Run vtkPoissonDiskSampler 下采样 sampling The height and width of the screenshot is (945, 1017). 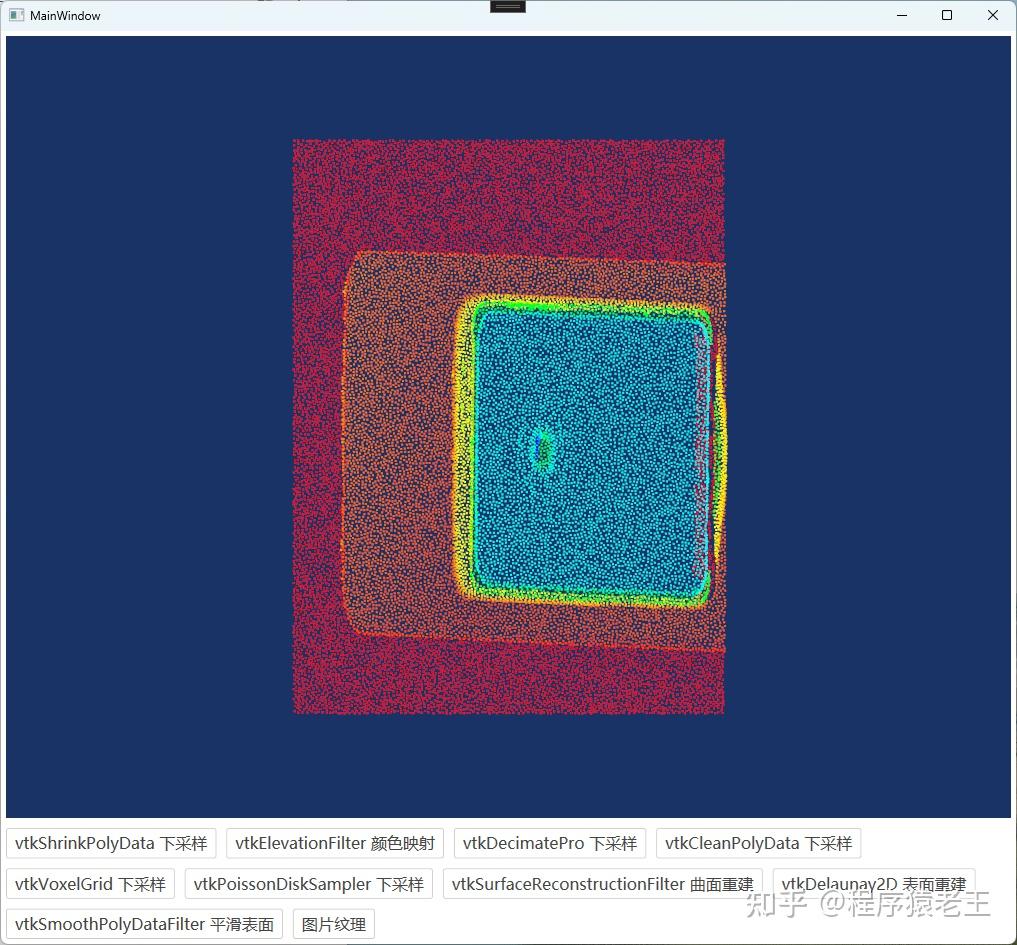308,883
